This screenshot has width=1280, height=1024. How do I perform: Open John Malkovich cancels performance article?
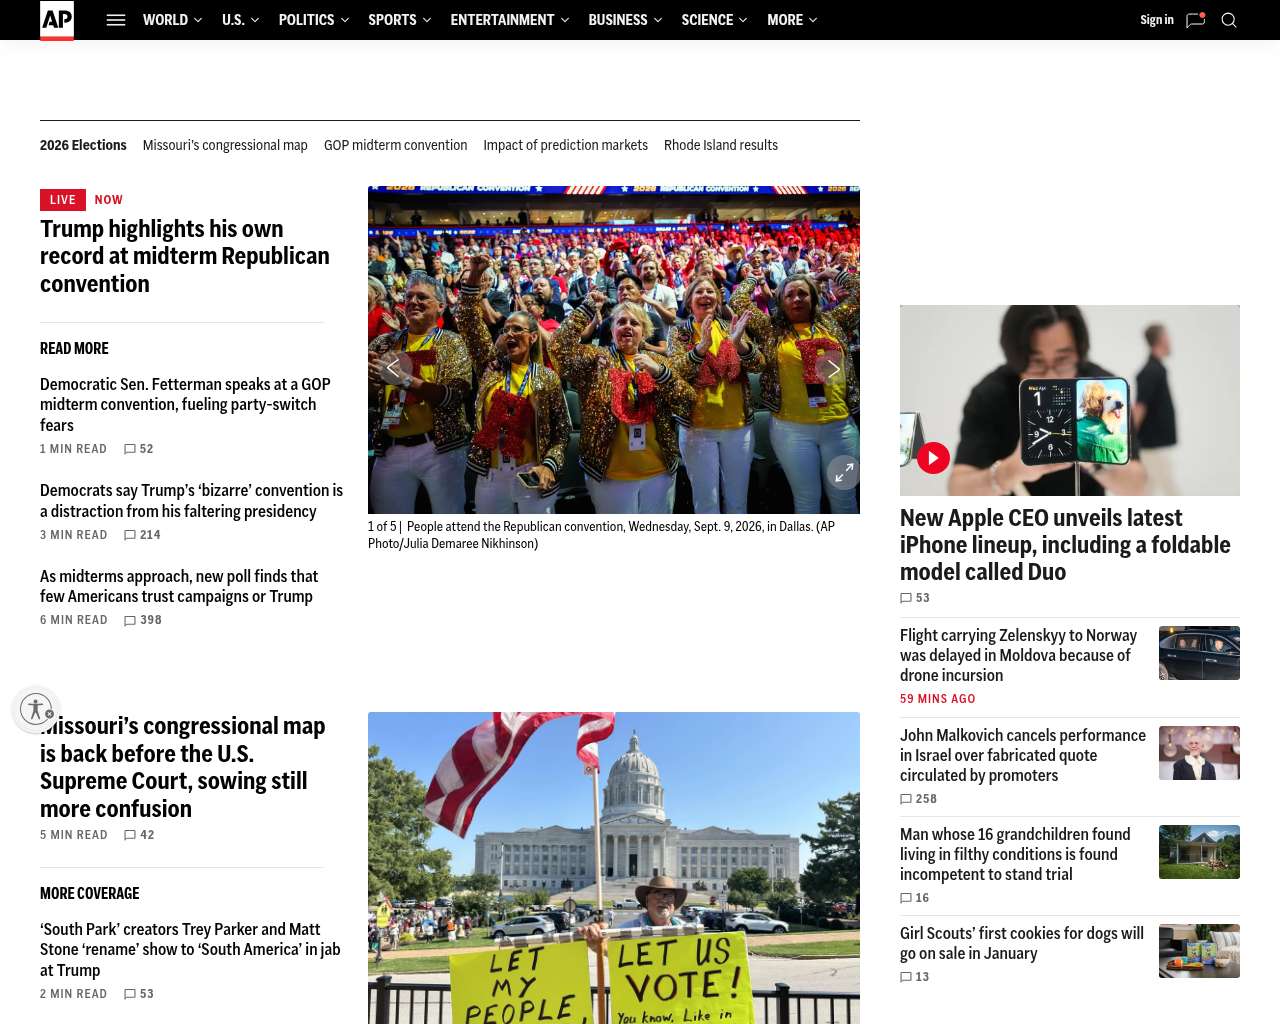1023,755
